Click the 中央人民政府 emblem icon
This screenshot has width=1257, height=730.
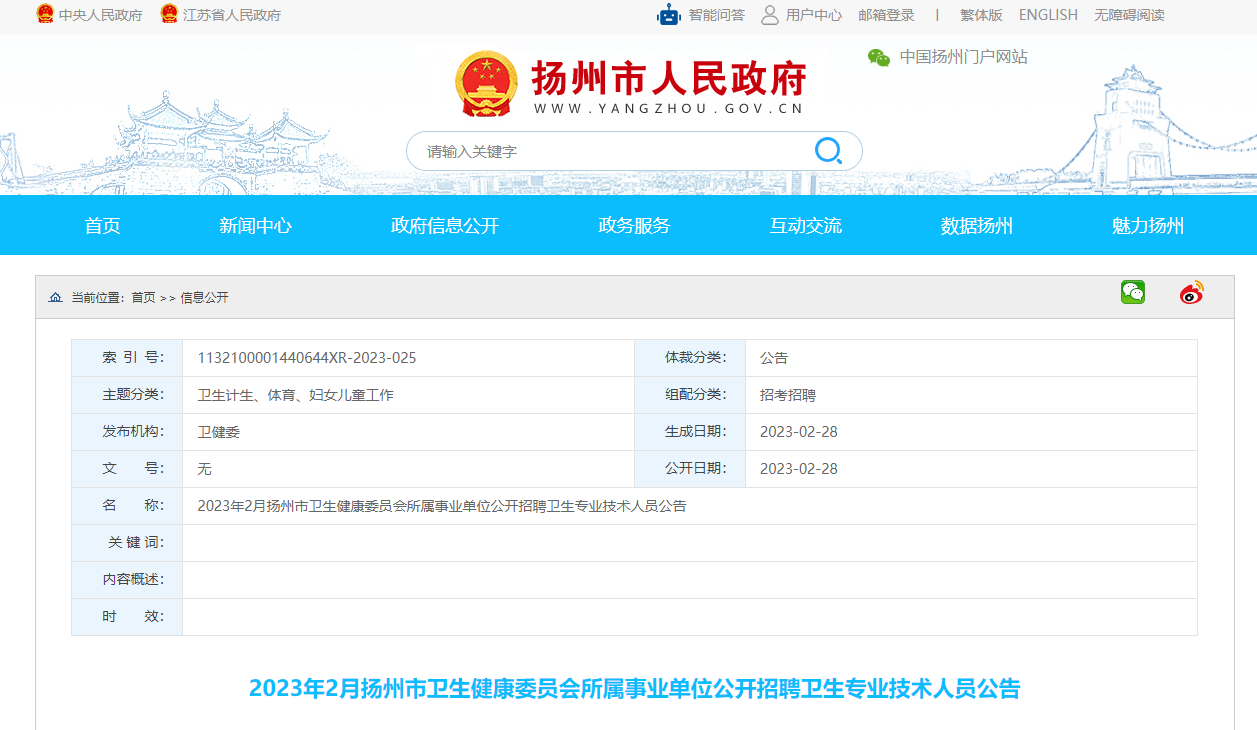click(45, 15)
